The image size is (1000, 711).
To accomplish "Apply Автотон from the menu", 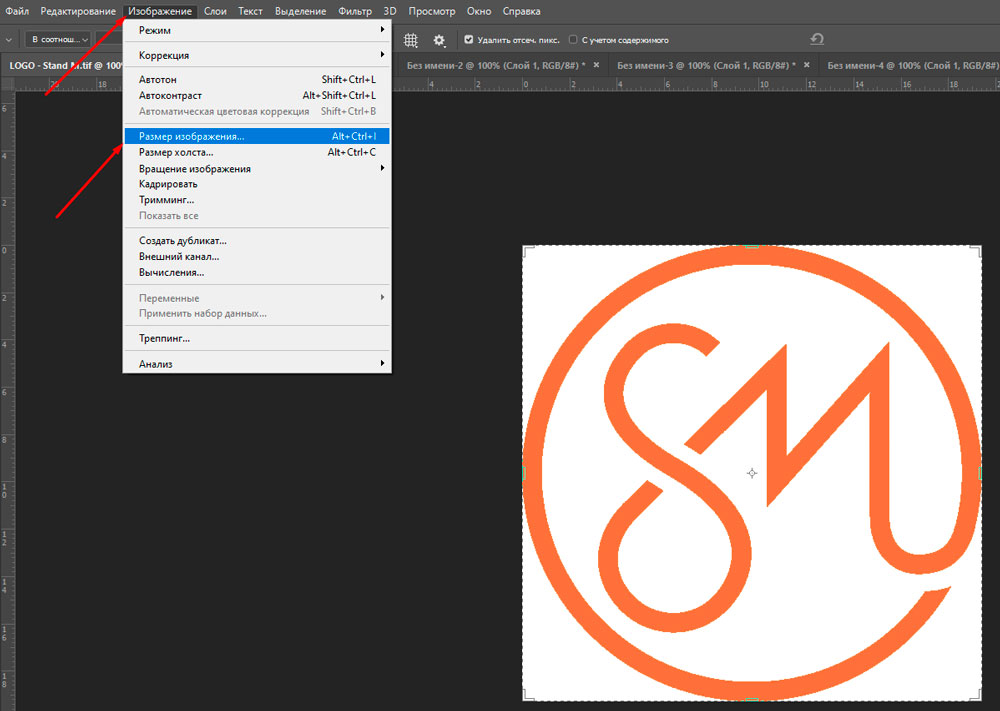I will 256,80.
